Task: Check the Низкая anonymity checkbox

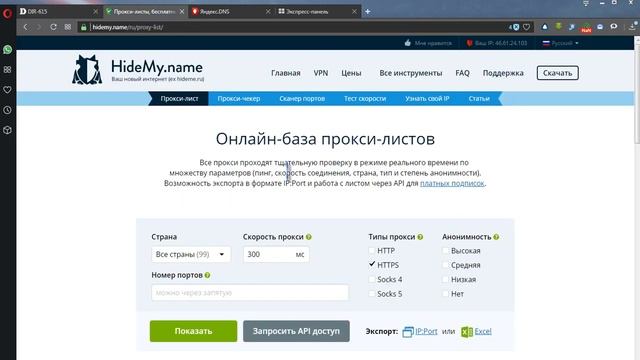Action: pyautogui.click(x=445, y=279)
